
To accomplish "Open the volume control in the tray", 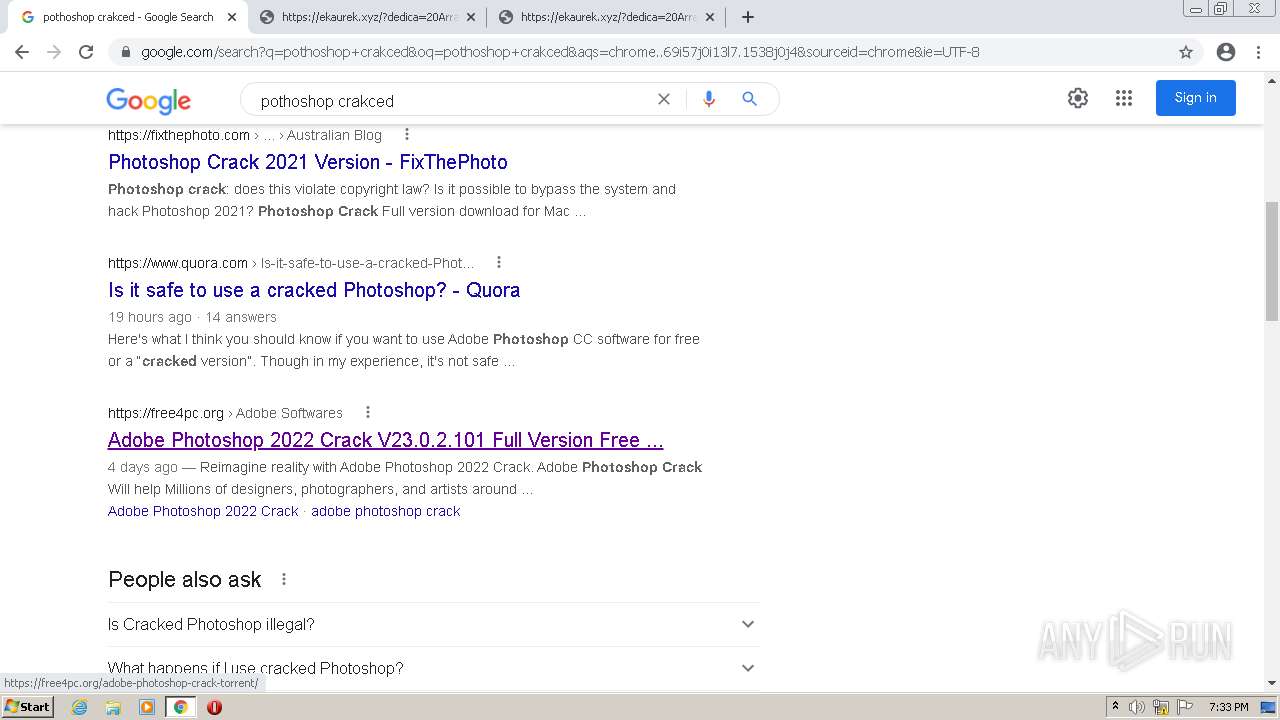I will [1137, 707].
